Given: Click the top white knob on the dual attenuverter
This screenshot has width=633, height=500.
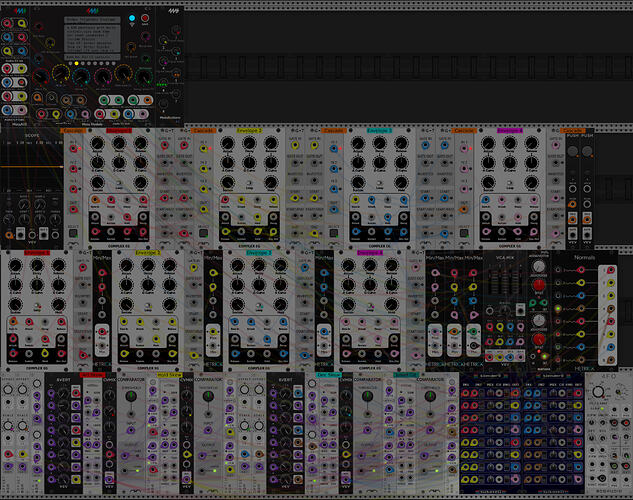Looking at the screenshot, I should (538, 266).
